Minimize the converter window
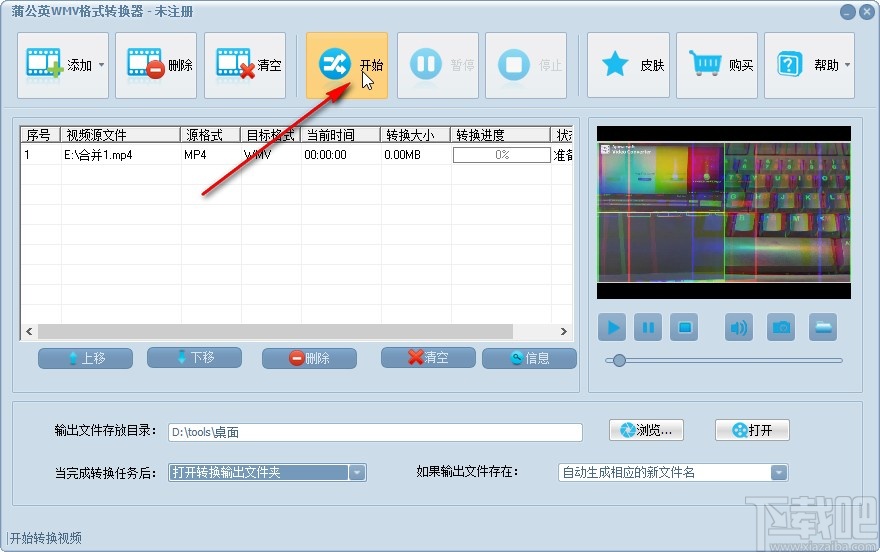 (848, 12)
